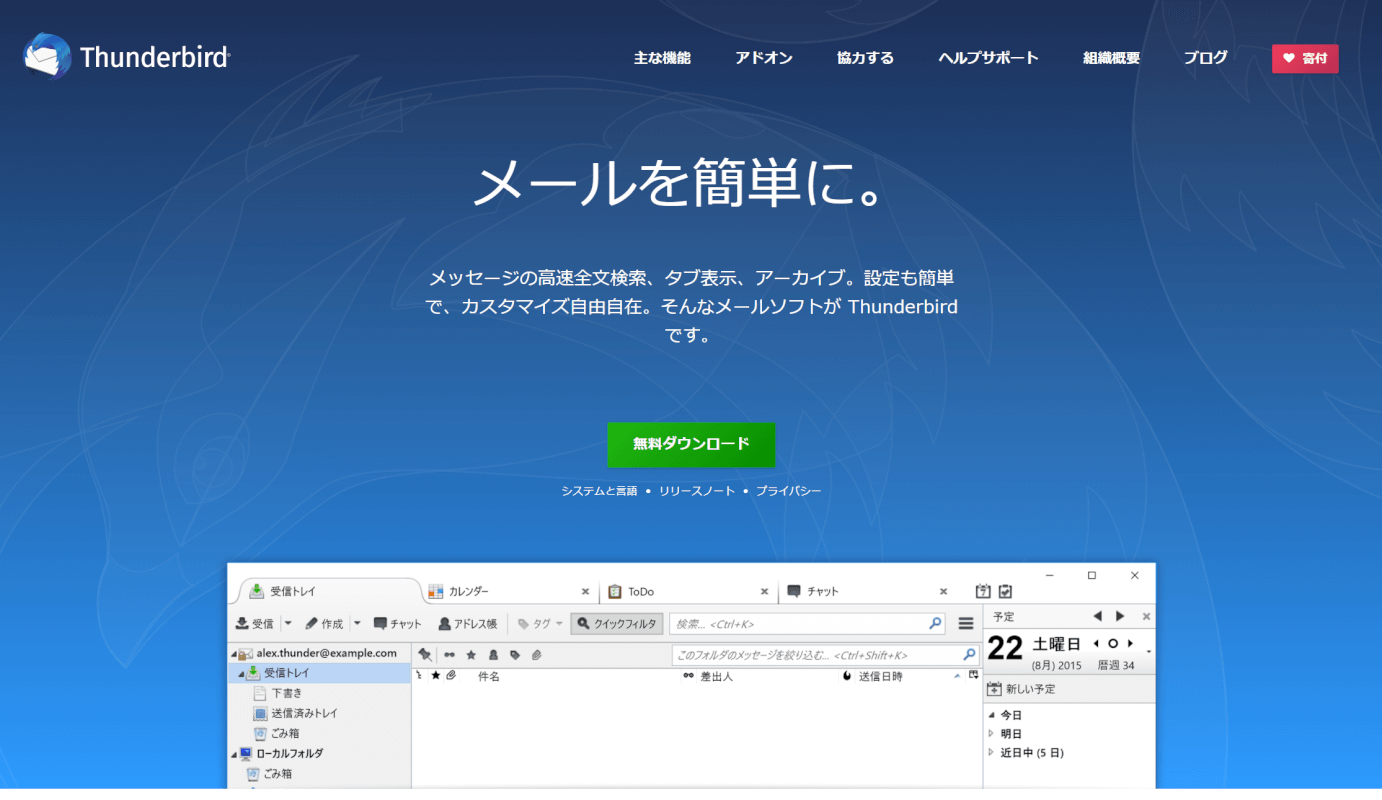Open the column picker icon in the message list
Image resolution: width=1382 pixels, height=800 pixels.
point(974,676)
